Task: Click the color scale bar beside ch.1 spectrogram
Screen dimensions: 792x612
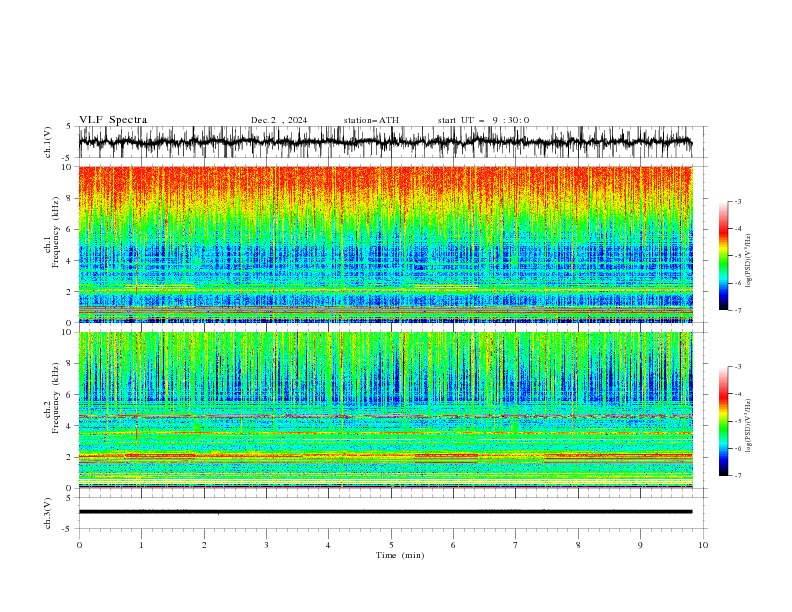Action: click(724, 256)
